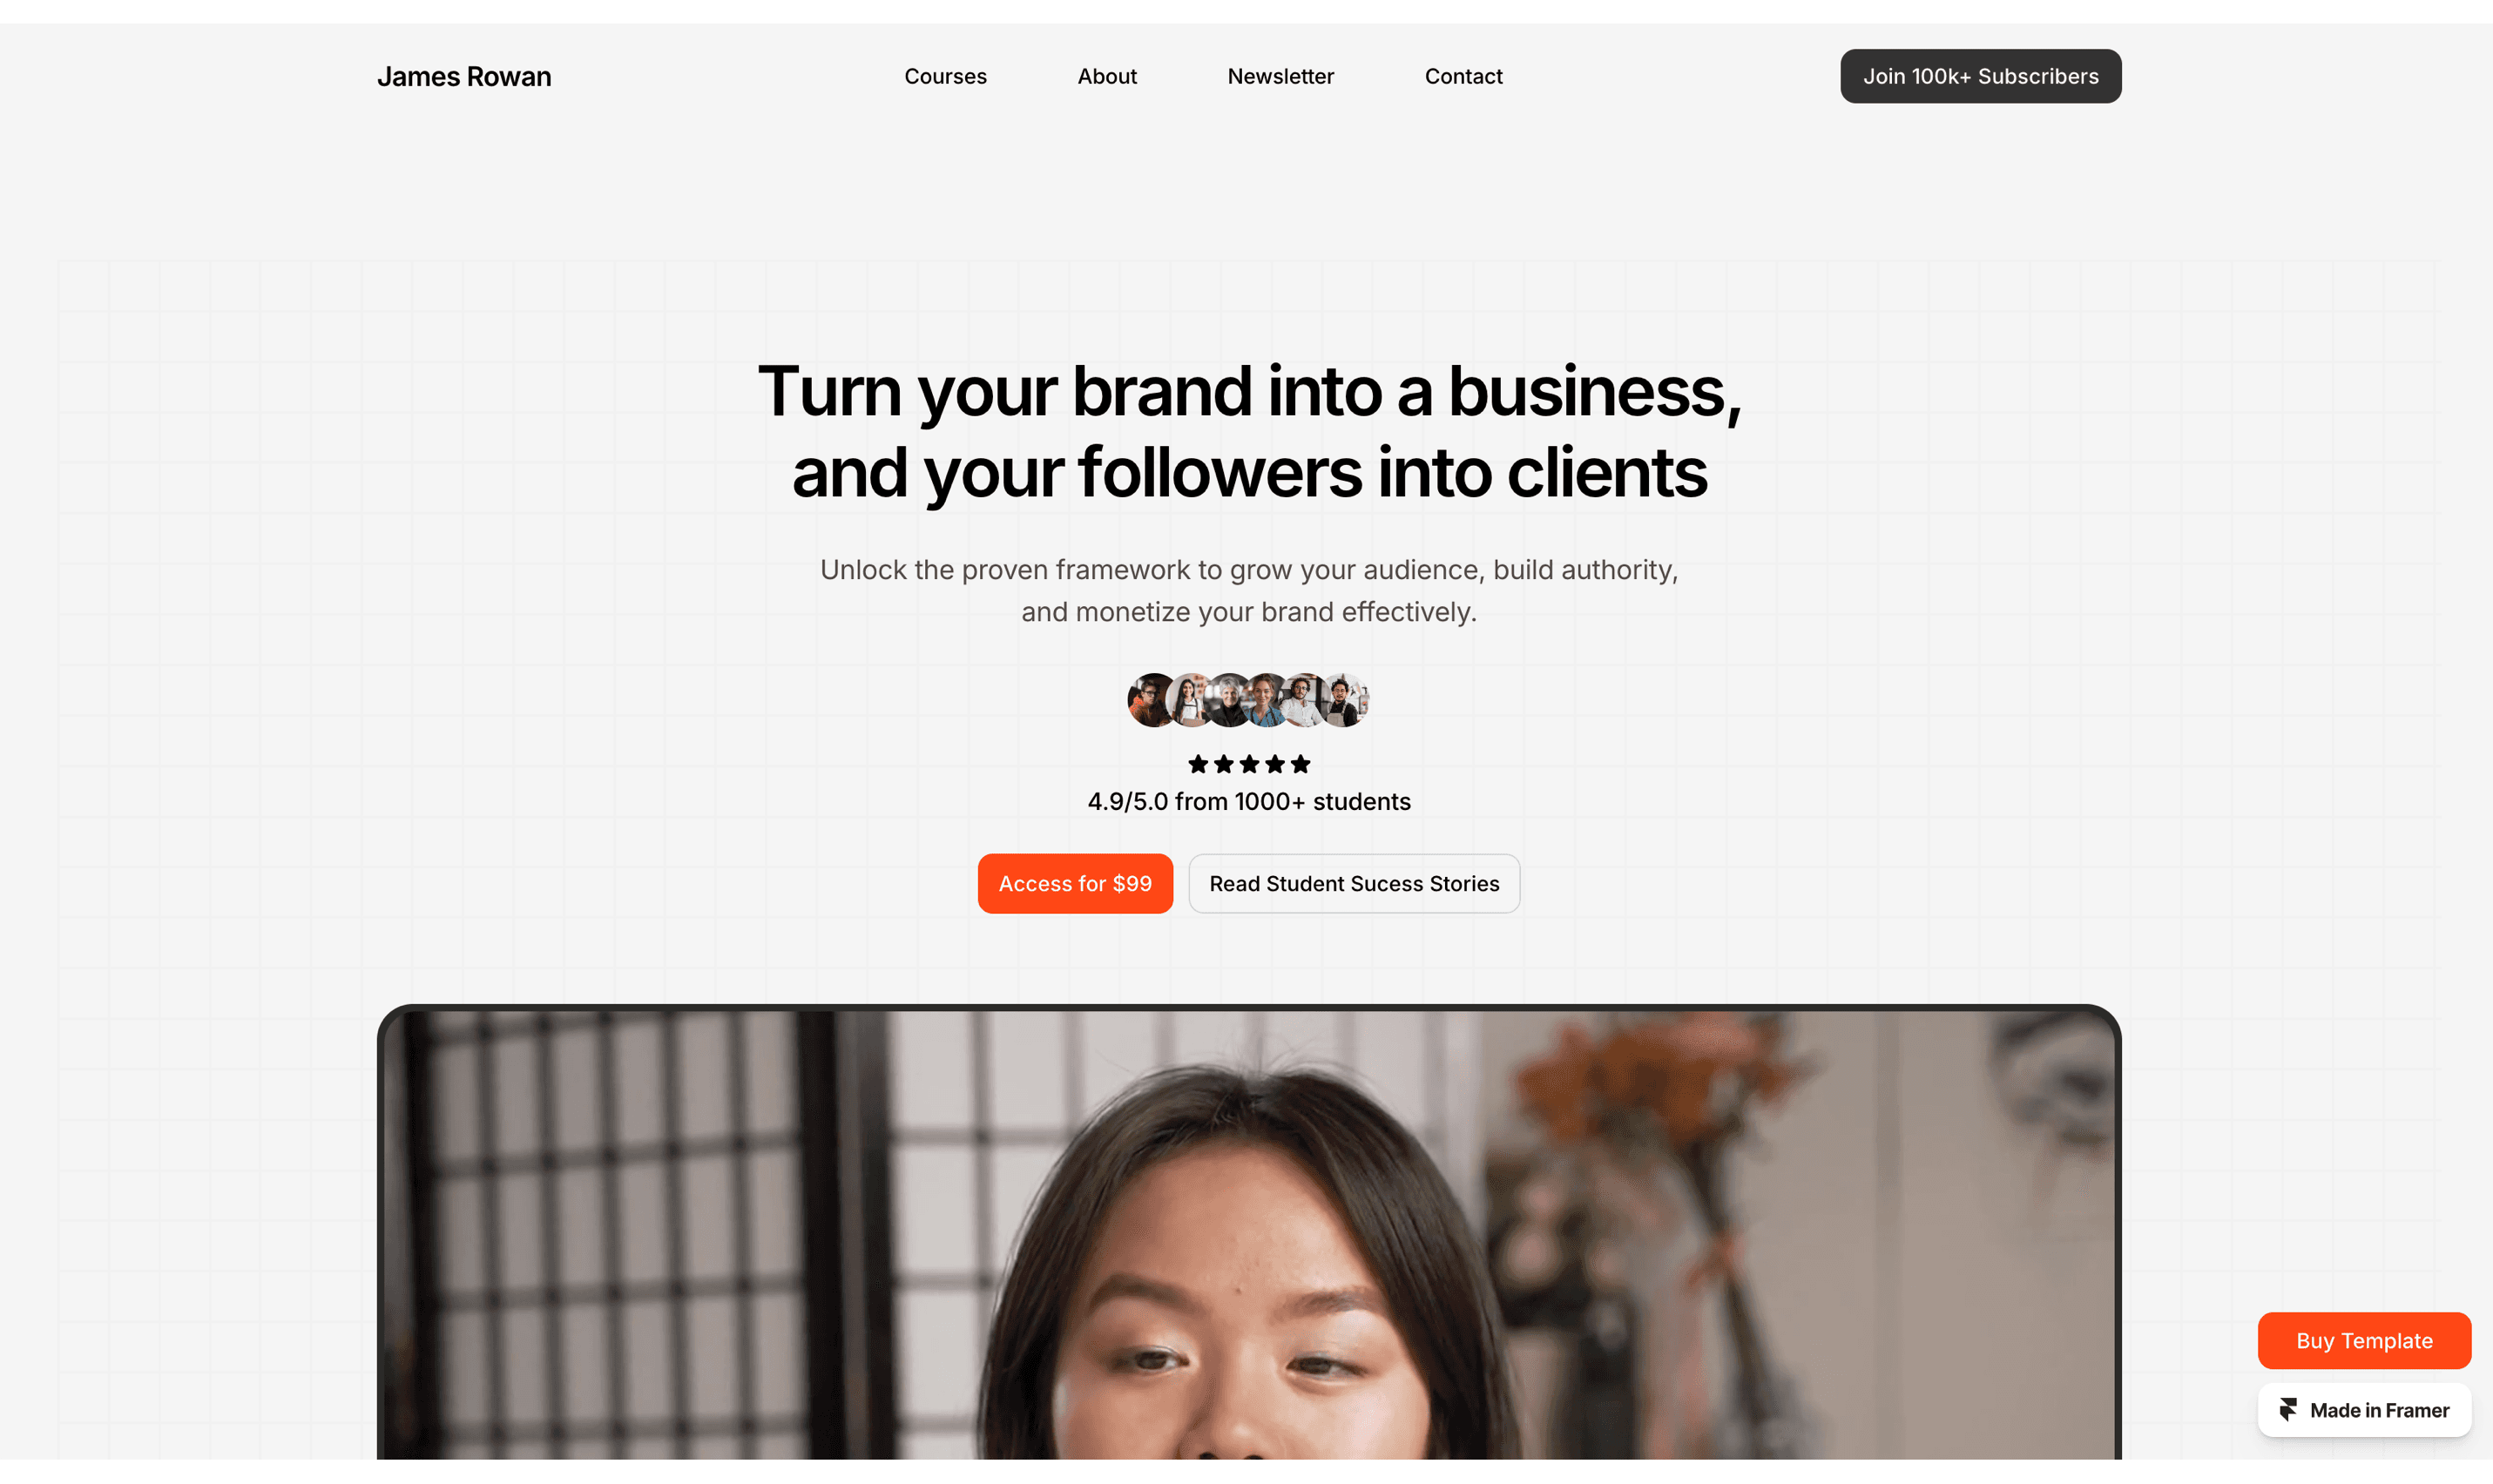Click the fifth student avatar
This screenshot has width=2493, height=1484.
(1303, 700)
